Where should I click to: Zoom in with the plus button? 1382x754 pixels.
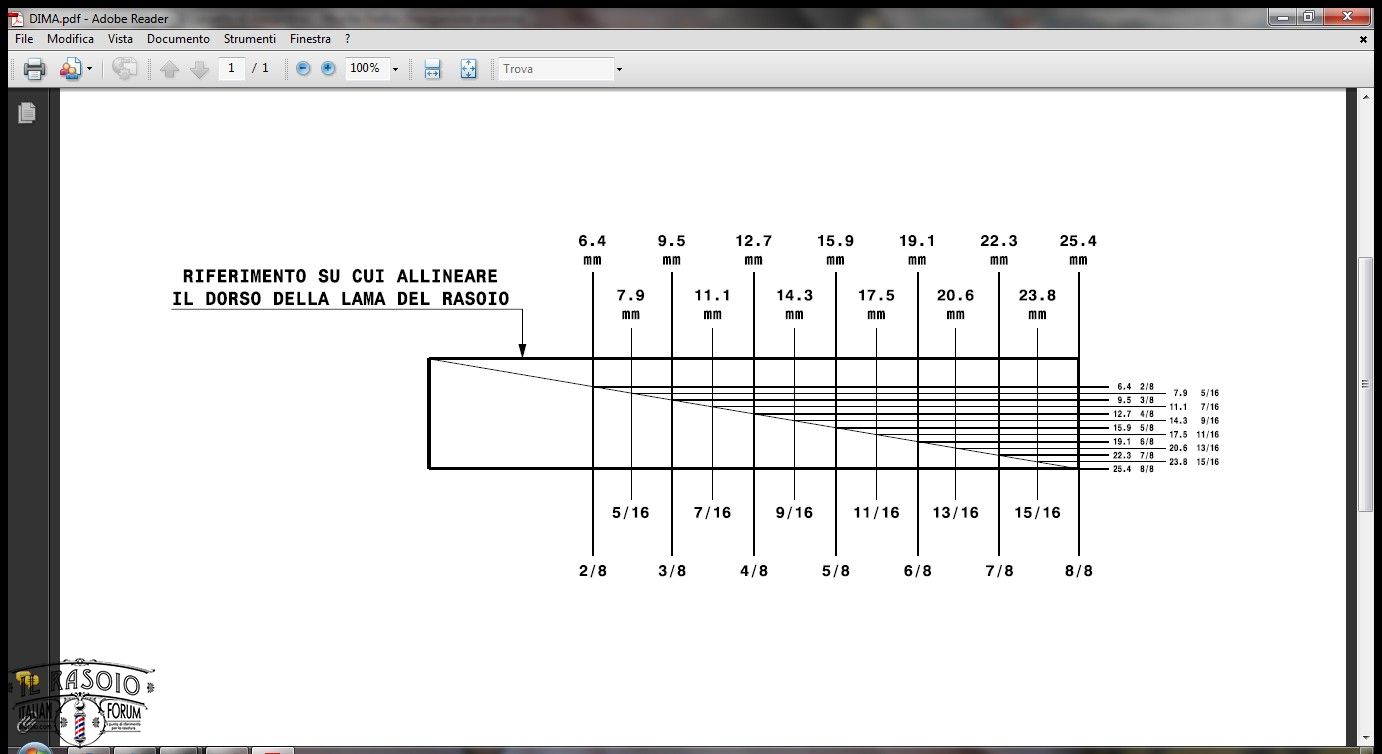pyautogui.click(x=328, y=69)
